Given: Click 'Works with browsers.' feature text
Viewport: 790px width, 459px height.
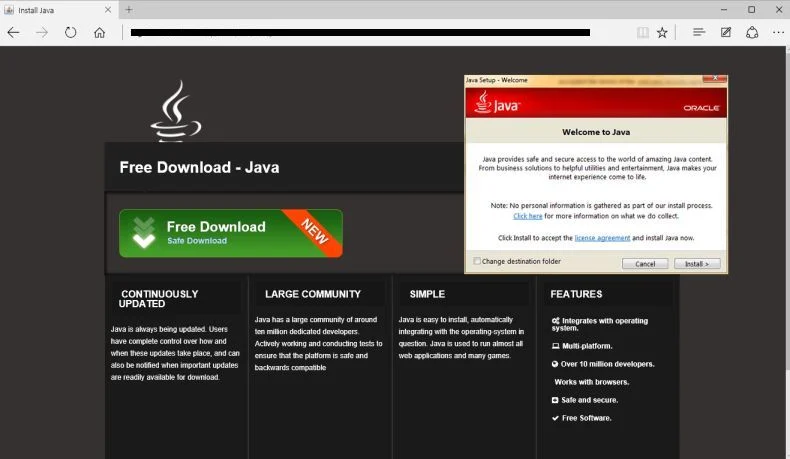Looking at the screenshot, I should 591,382.
